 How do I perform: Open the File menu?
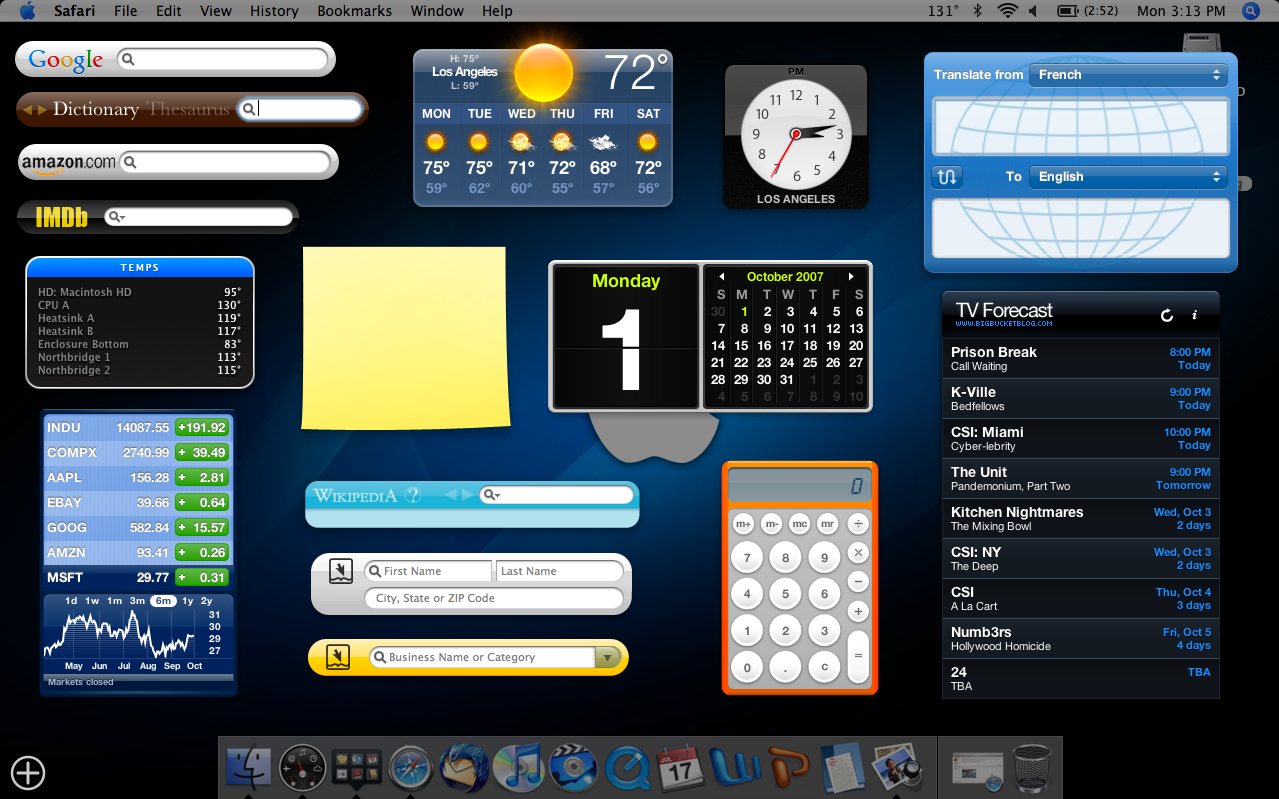[x=126, y=11]
